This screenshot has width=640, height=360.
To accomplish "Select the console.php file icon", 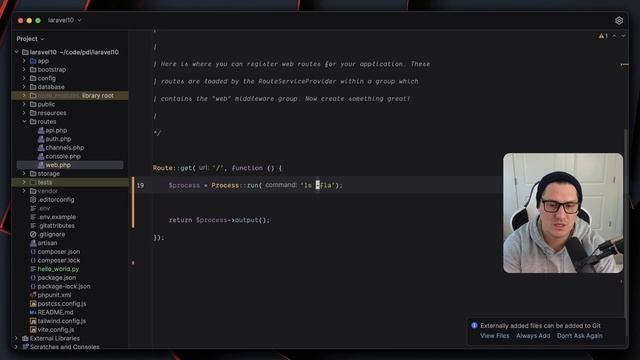I will click(41, 156).
